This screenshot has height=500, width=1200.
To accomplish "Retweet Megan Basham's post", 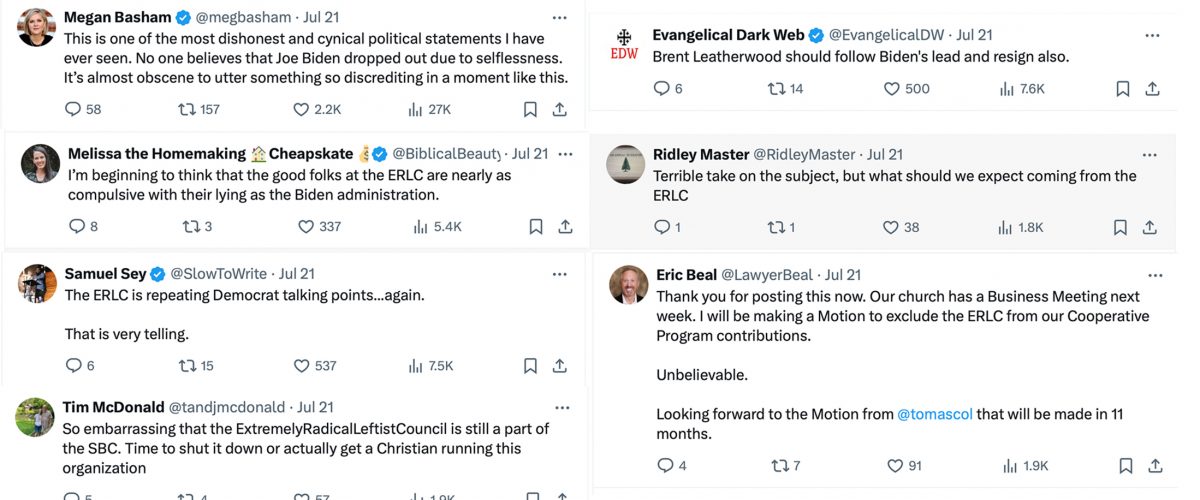I will 186,109.
